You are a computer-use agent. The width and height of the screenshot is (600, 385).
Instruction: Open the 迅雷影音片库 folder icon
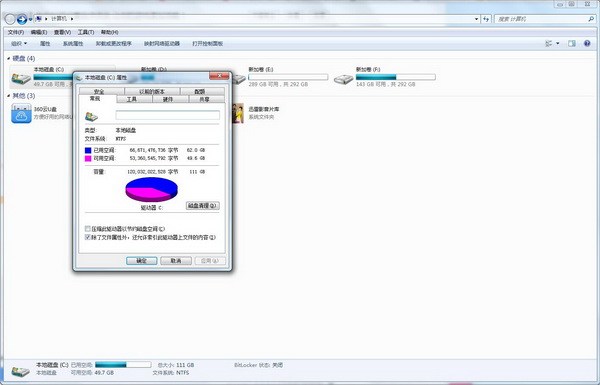[238, 113]
